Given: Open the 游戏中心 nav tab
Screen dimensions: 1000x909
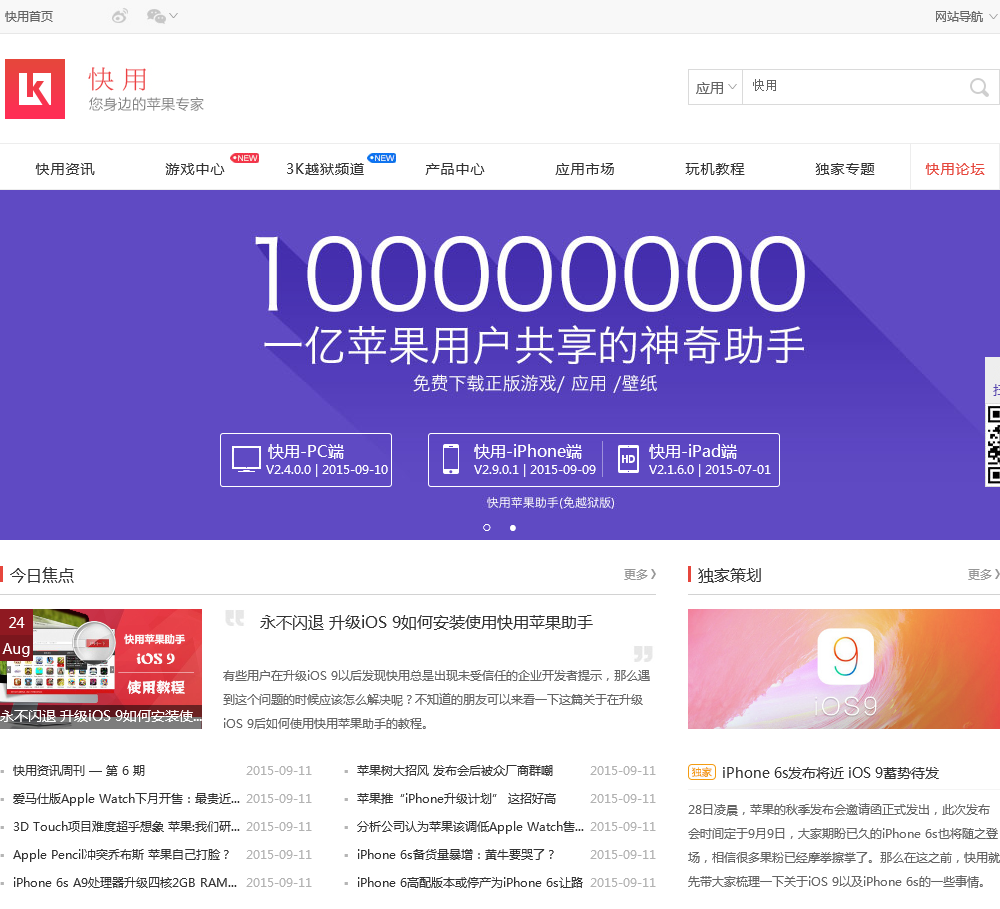Looking at the screenshot, I should pos(195,169).
